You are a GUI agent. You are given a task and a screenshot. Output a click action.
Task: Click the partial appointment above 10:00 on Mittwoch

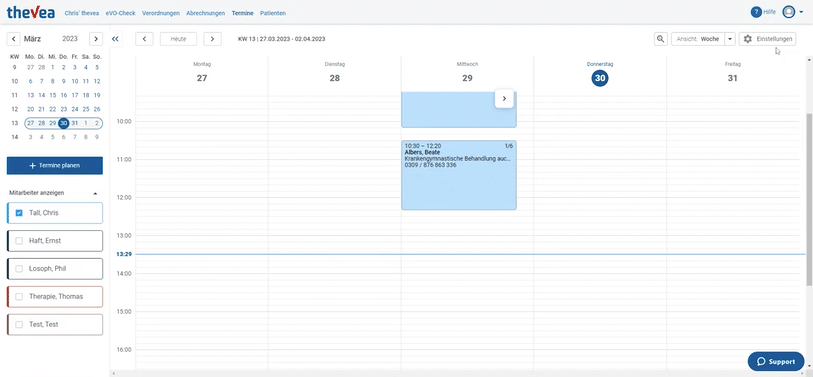(459, 109)
